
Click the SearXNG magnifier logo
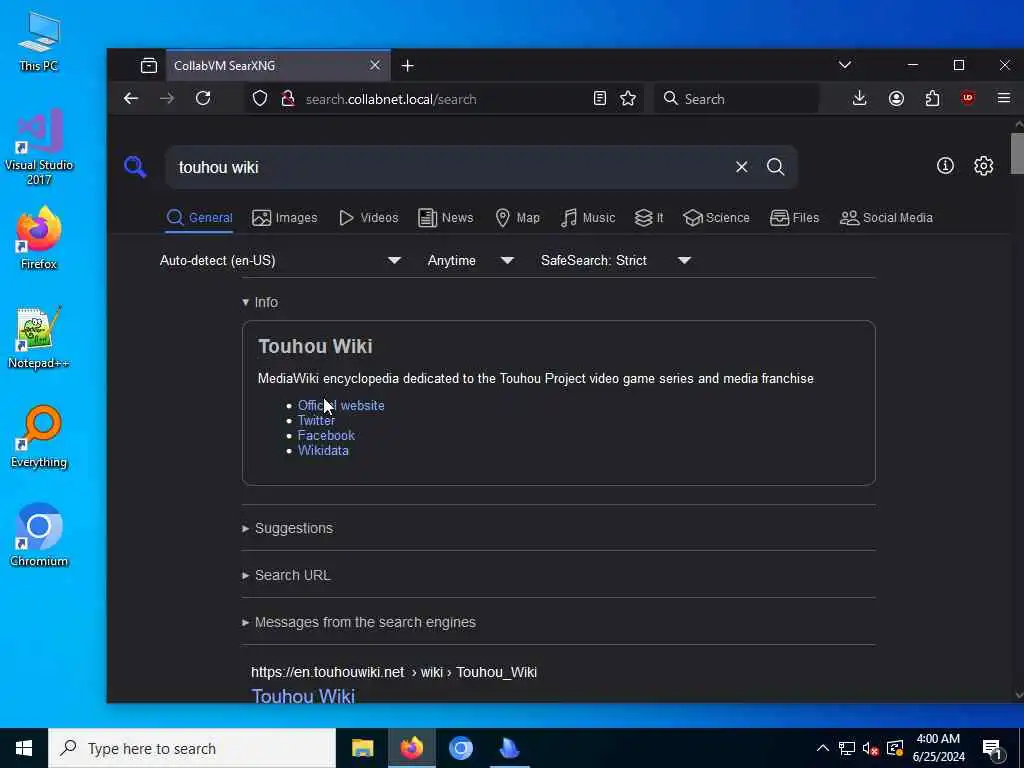(135, 167)
